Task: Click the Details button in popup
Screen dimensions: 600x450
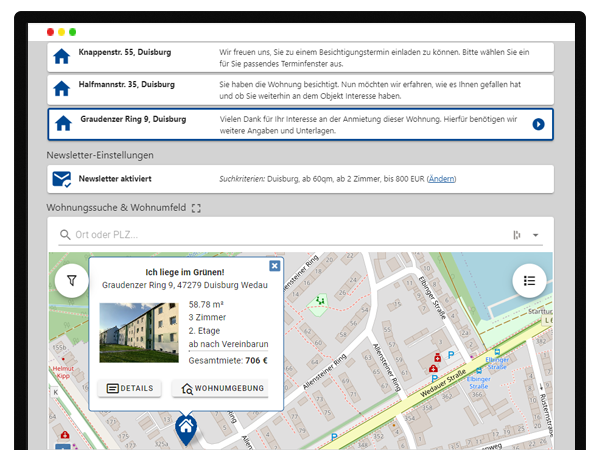Action: click(x=130, y=388)
